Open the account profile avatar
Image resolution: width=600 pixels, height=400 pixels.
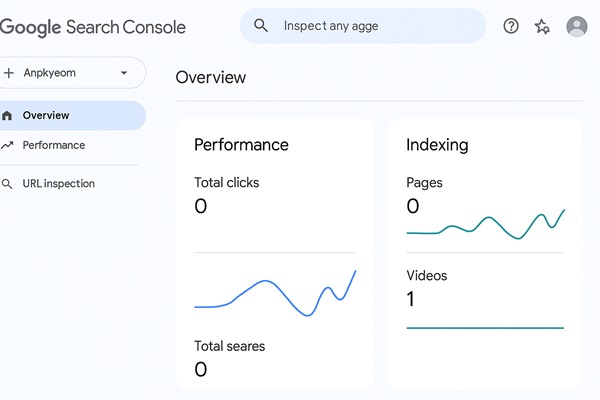click(577, 27)
